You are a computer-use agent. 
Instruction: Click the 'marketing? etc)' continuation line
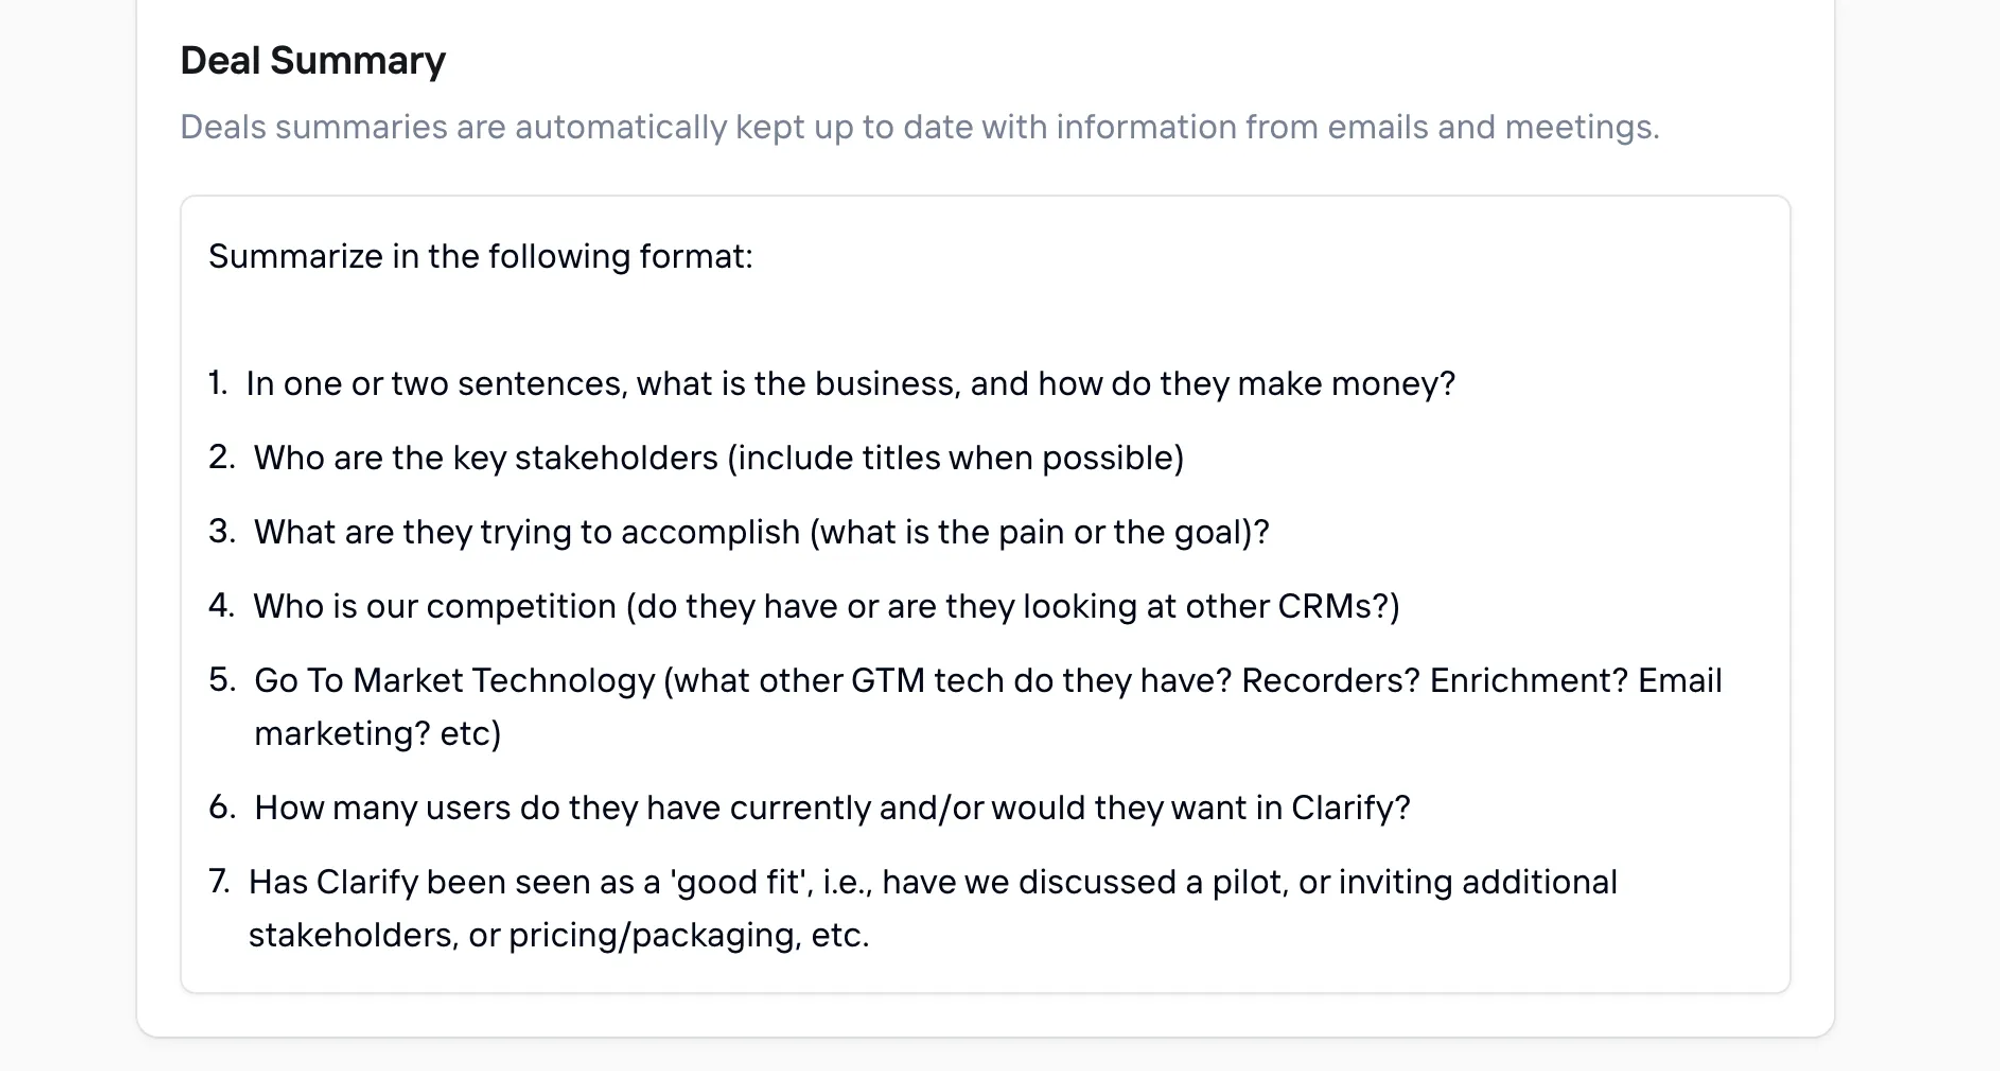[378, 734]
